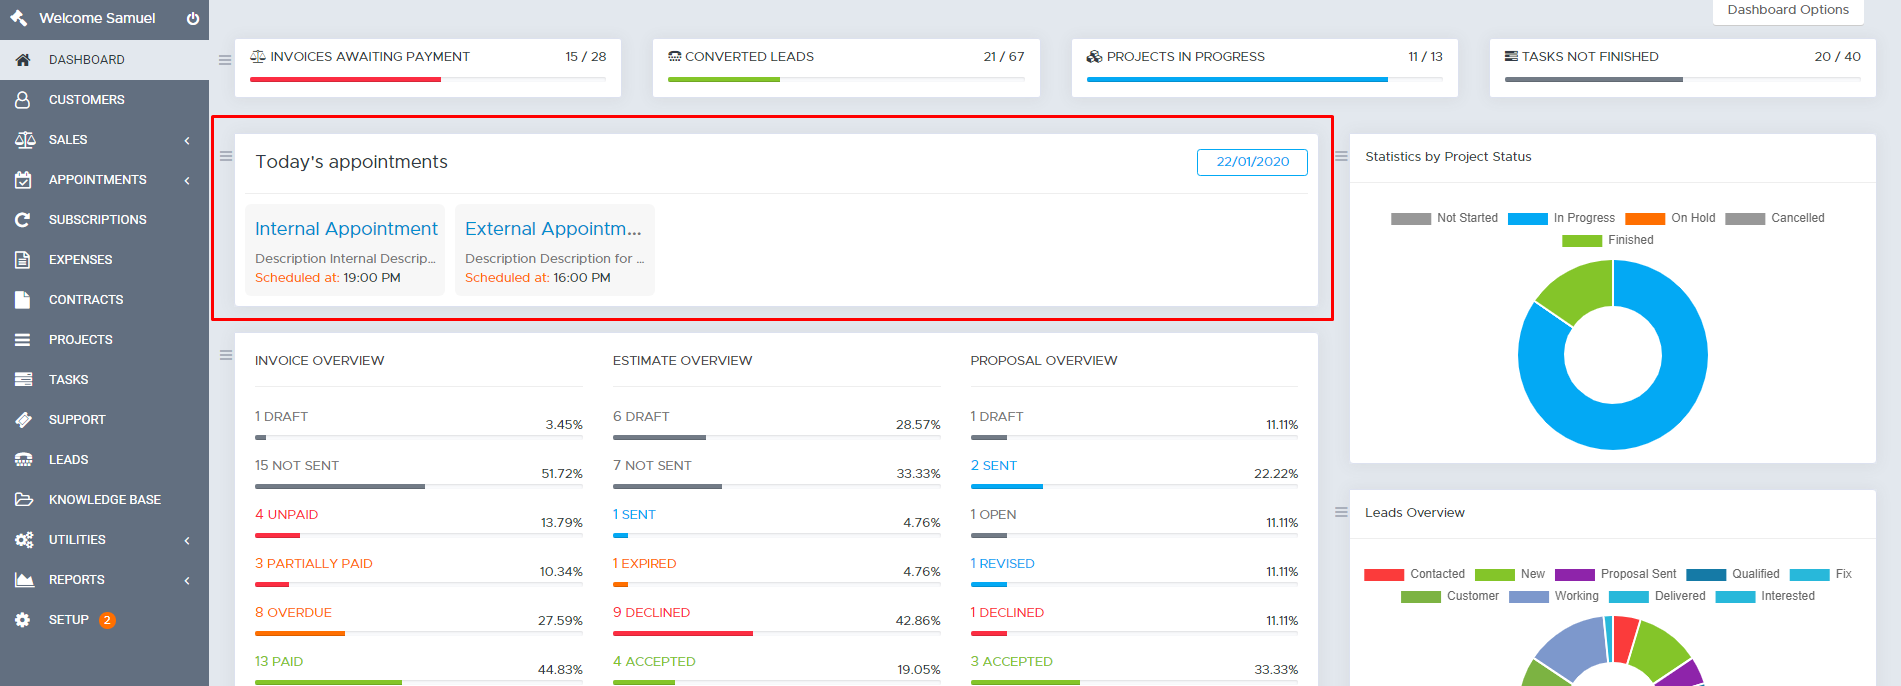Click the 22/01/2020 date field
This screenshot has width=1901, height=686.
pyautogui.click(x=1252, y=162)
